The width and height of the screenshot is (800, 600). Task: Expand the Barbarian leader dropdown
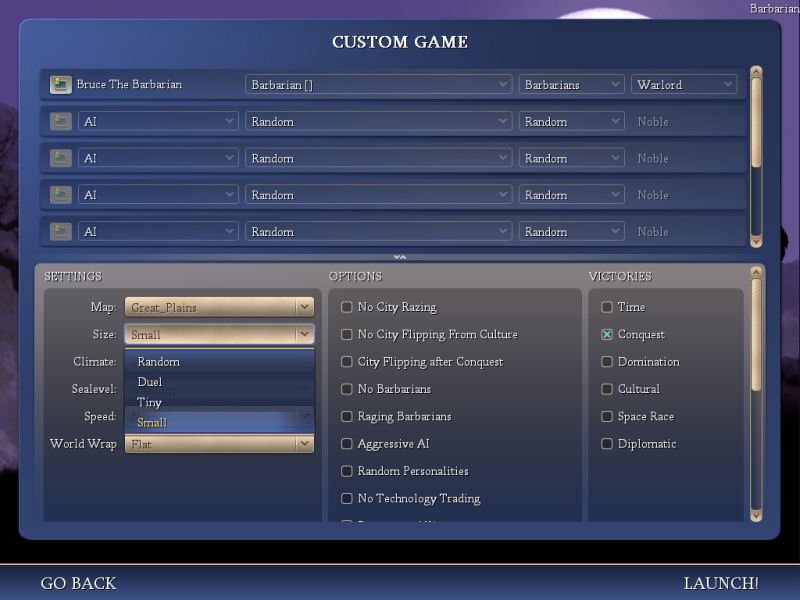click(x=378, y=85)
